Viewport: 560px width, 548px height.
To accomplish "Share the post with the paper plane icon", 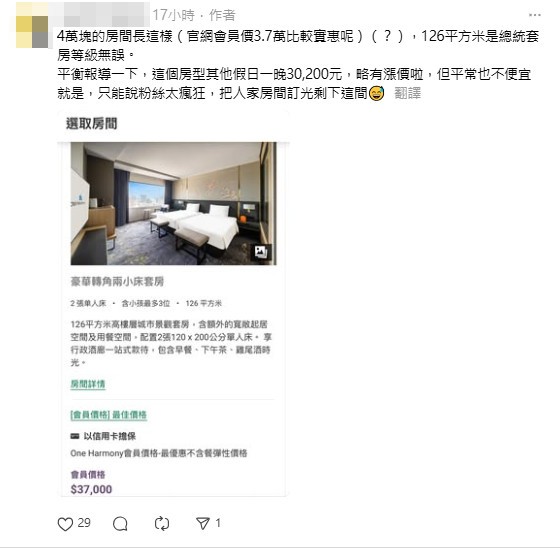I will (203, 523).
